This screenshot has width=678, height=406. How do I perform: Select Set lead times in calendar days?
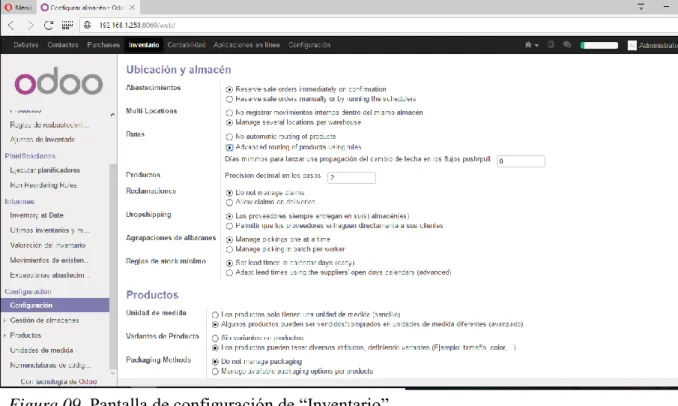(229, 263)
